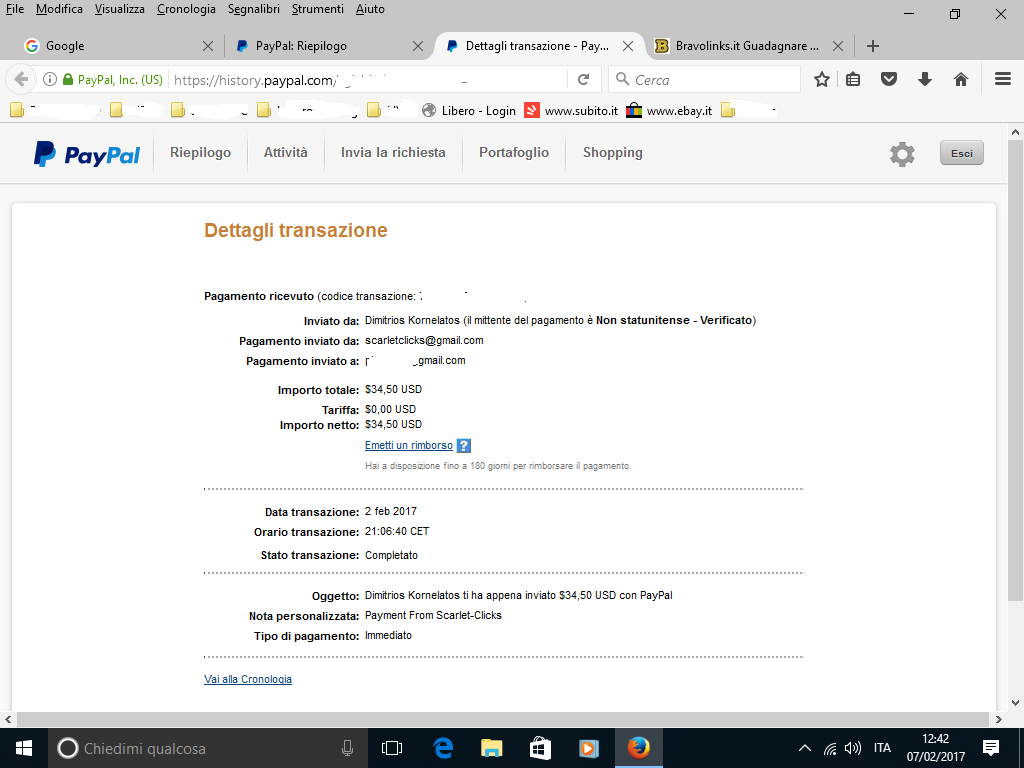Screen dimensions: 1024x768
Task: Go to PayPal Attività section
Action: [x=285, y=152]
